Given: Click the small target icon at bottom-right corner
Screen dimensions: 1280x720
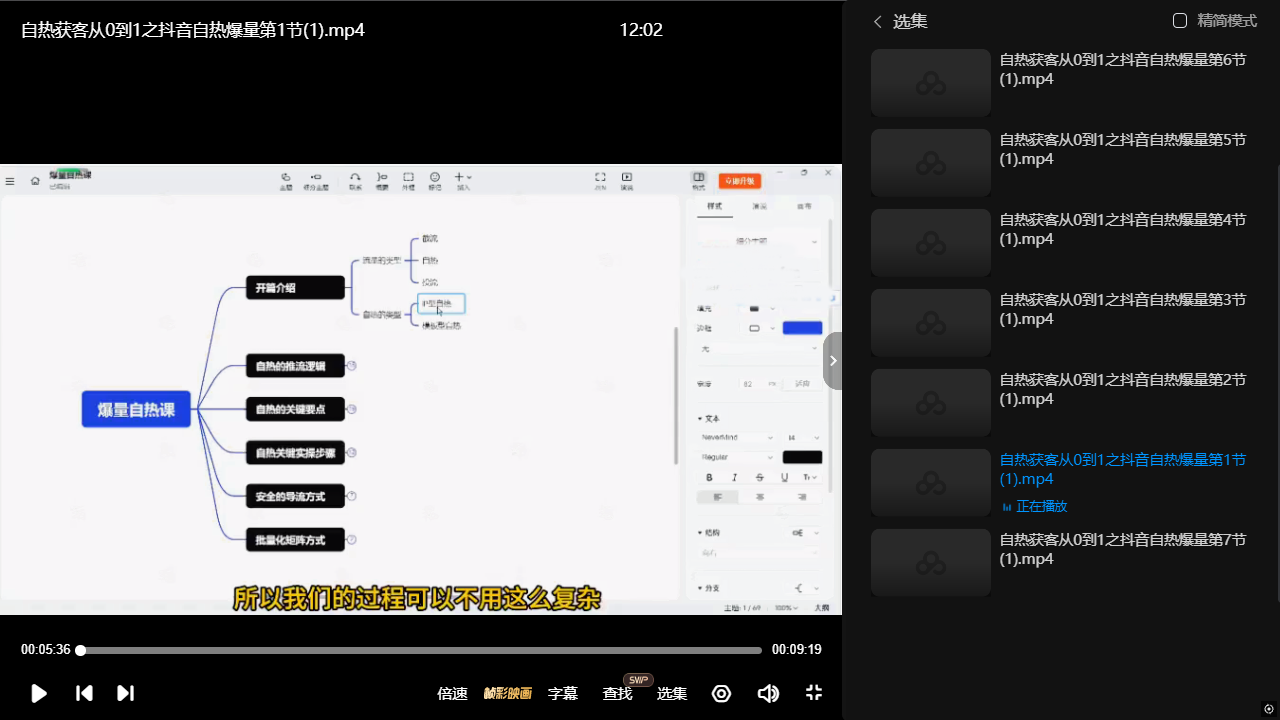Looking at the screenshot, I should tap(1269, 709).
